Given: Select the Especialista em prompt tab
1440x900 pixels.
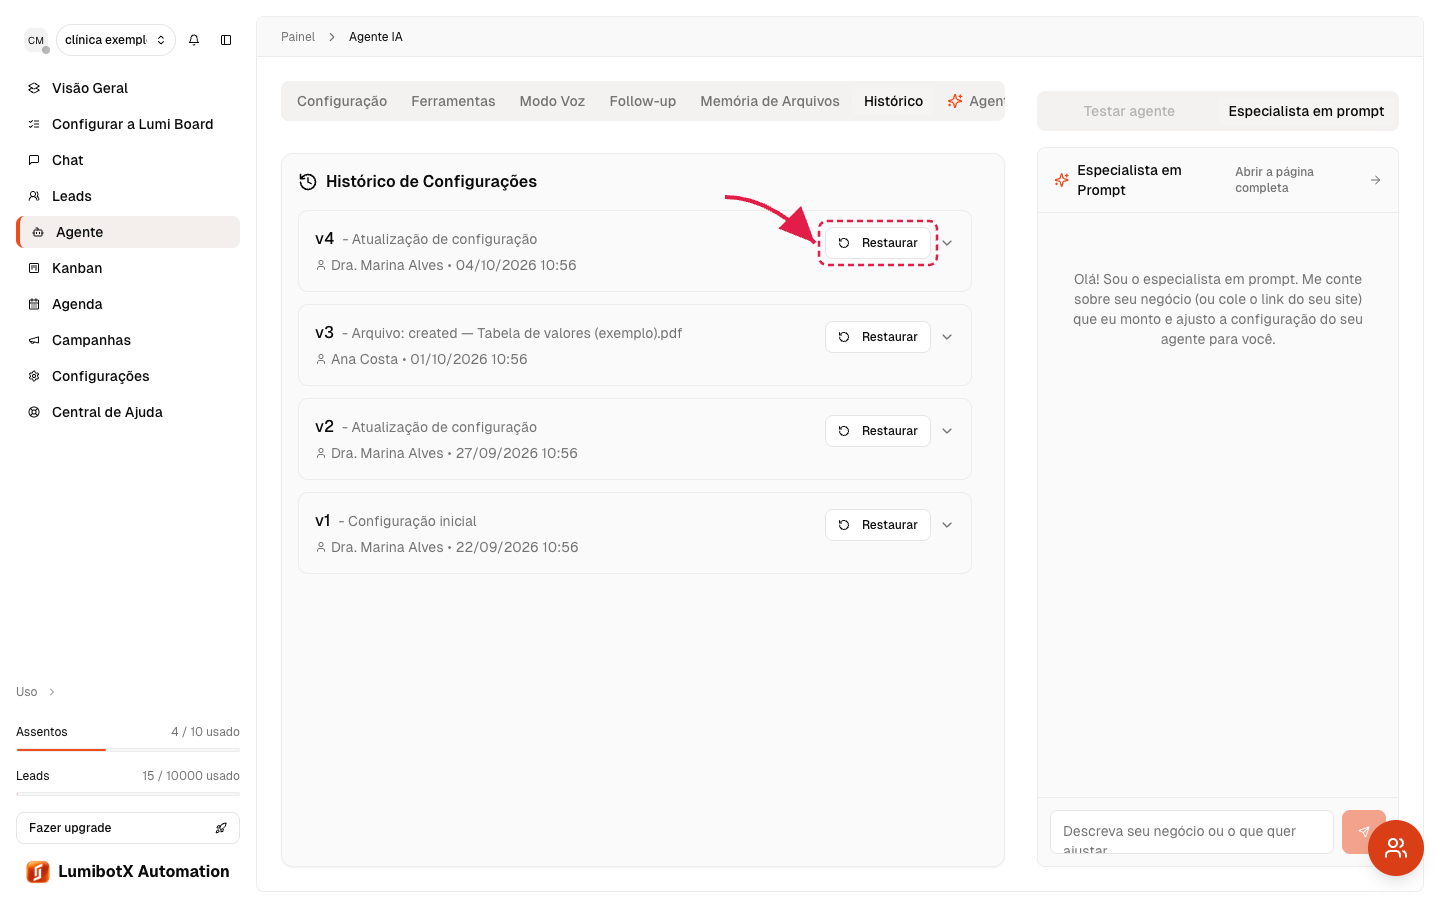Looking at the screenshot, I should [x=1306, y=111].
